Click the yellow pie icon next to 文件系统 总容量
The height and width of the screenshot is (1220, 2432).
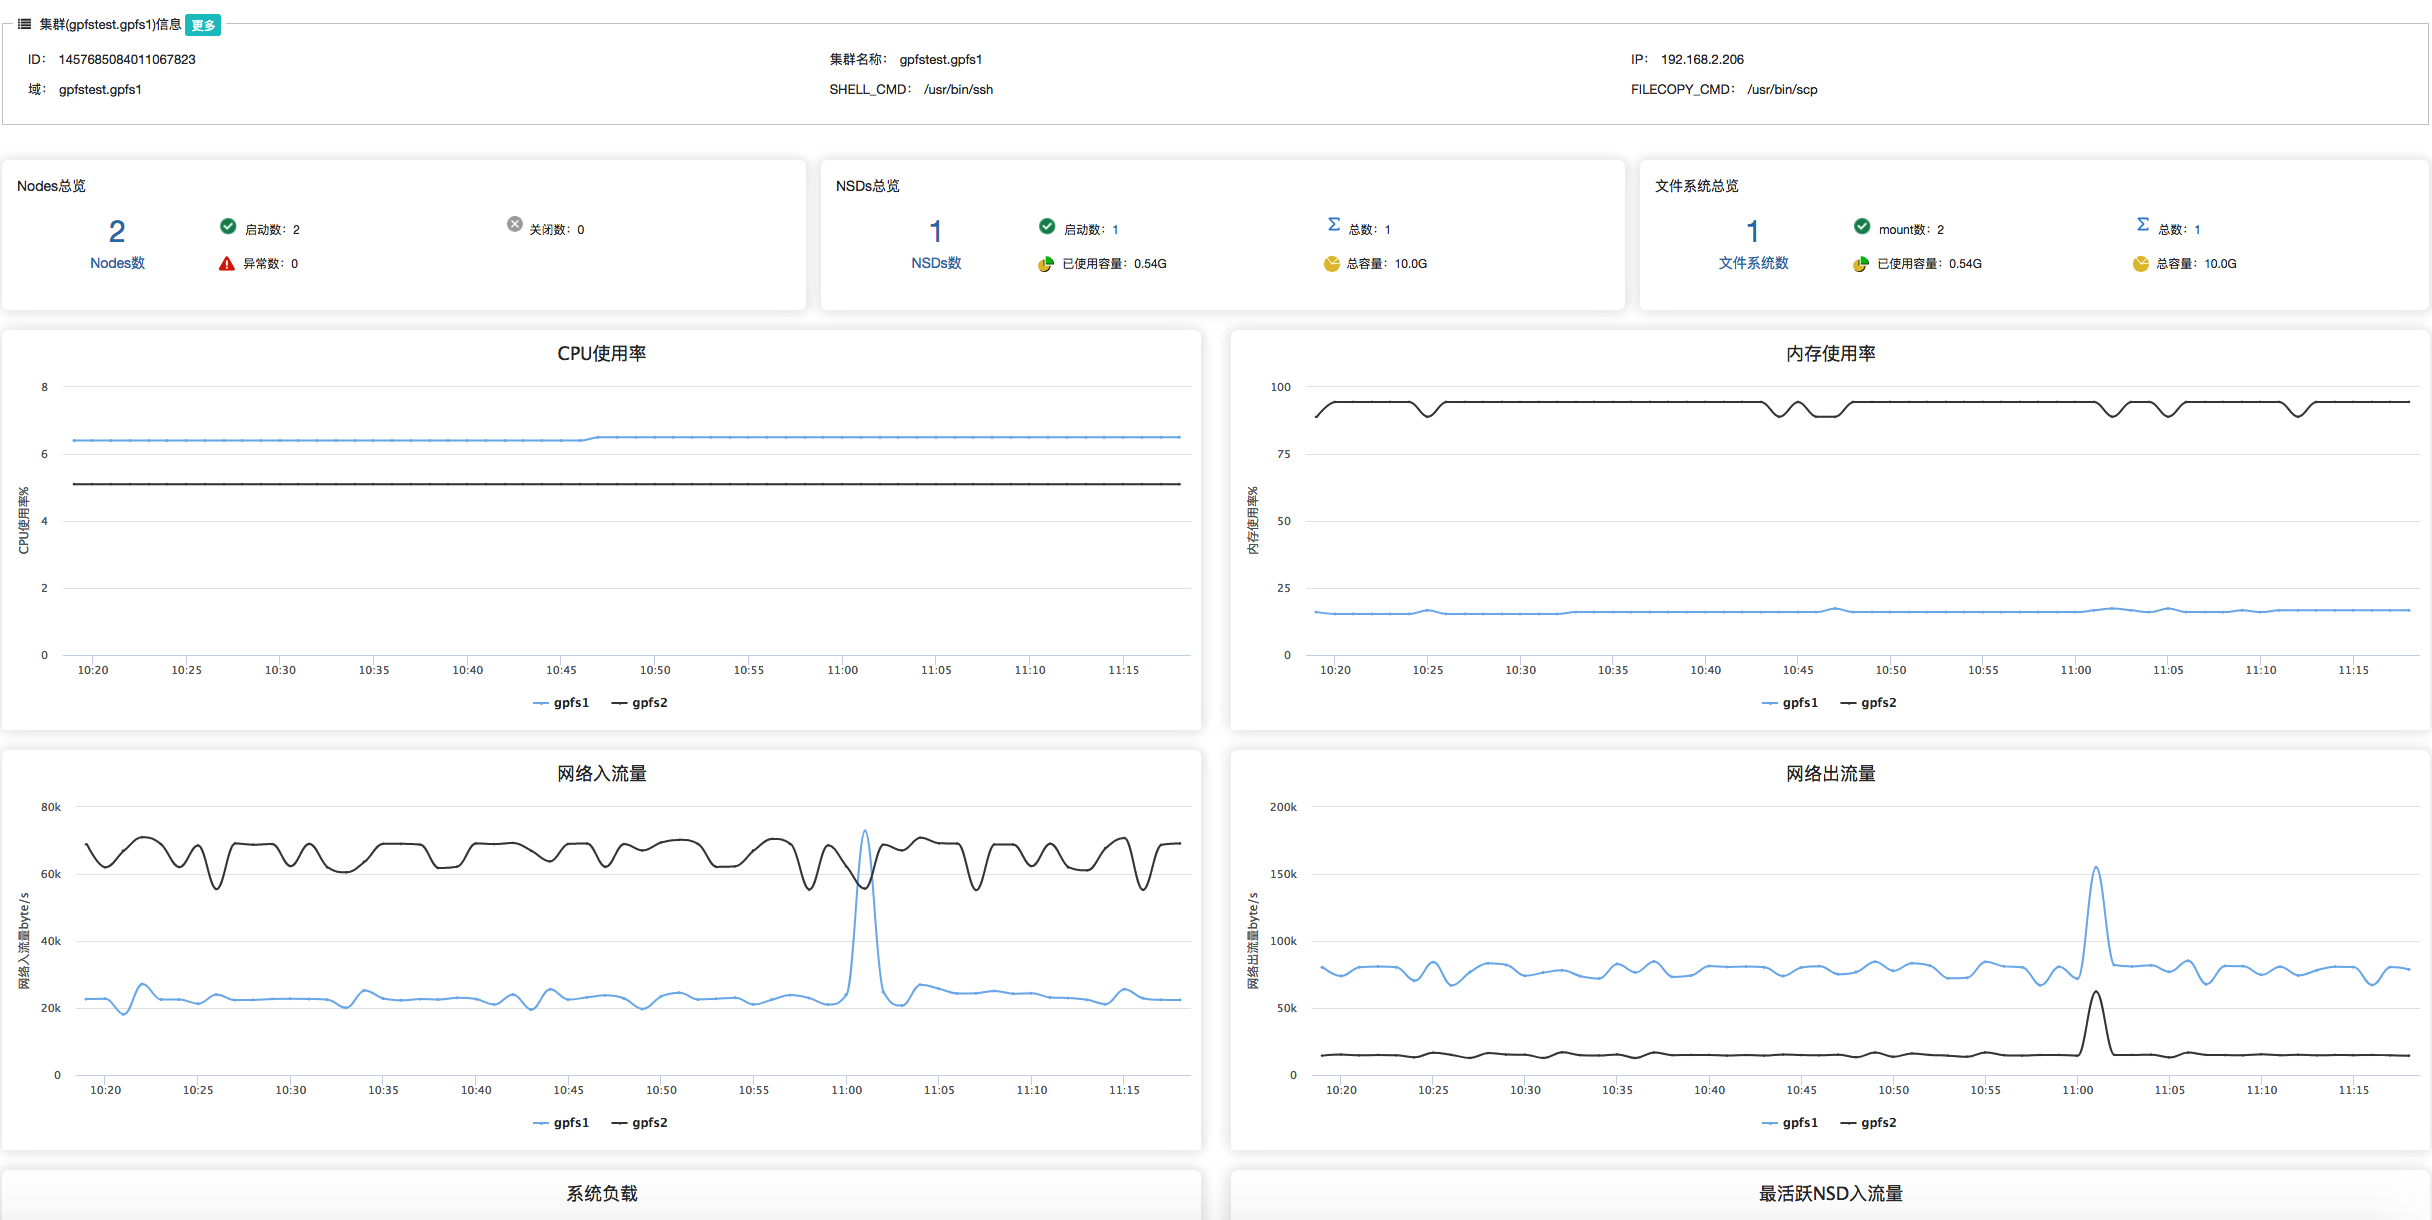[x=2141, y=264]
